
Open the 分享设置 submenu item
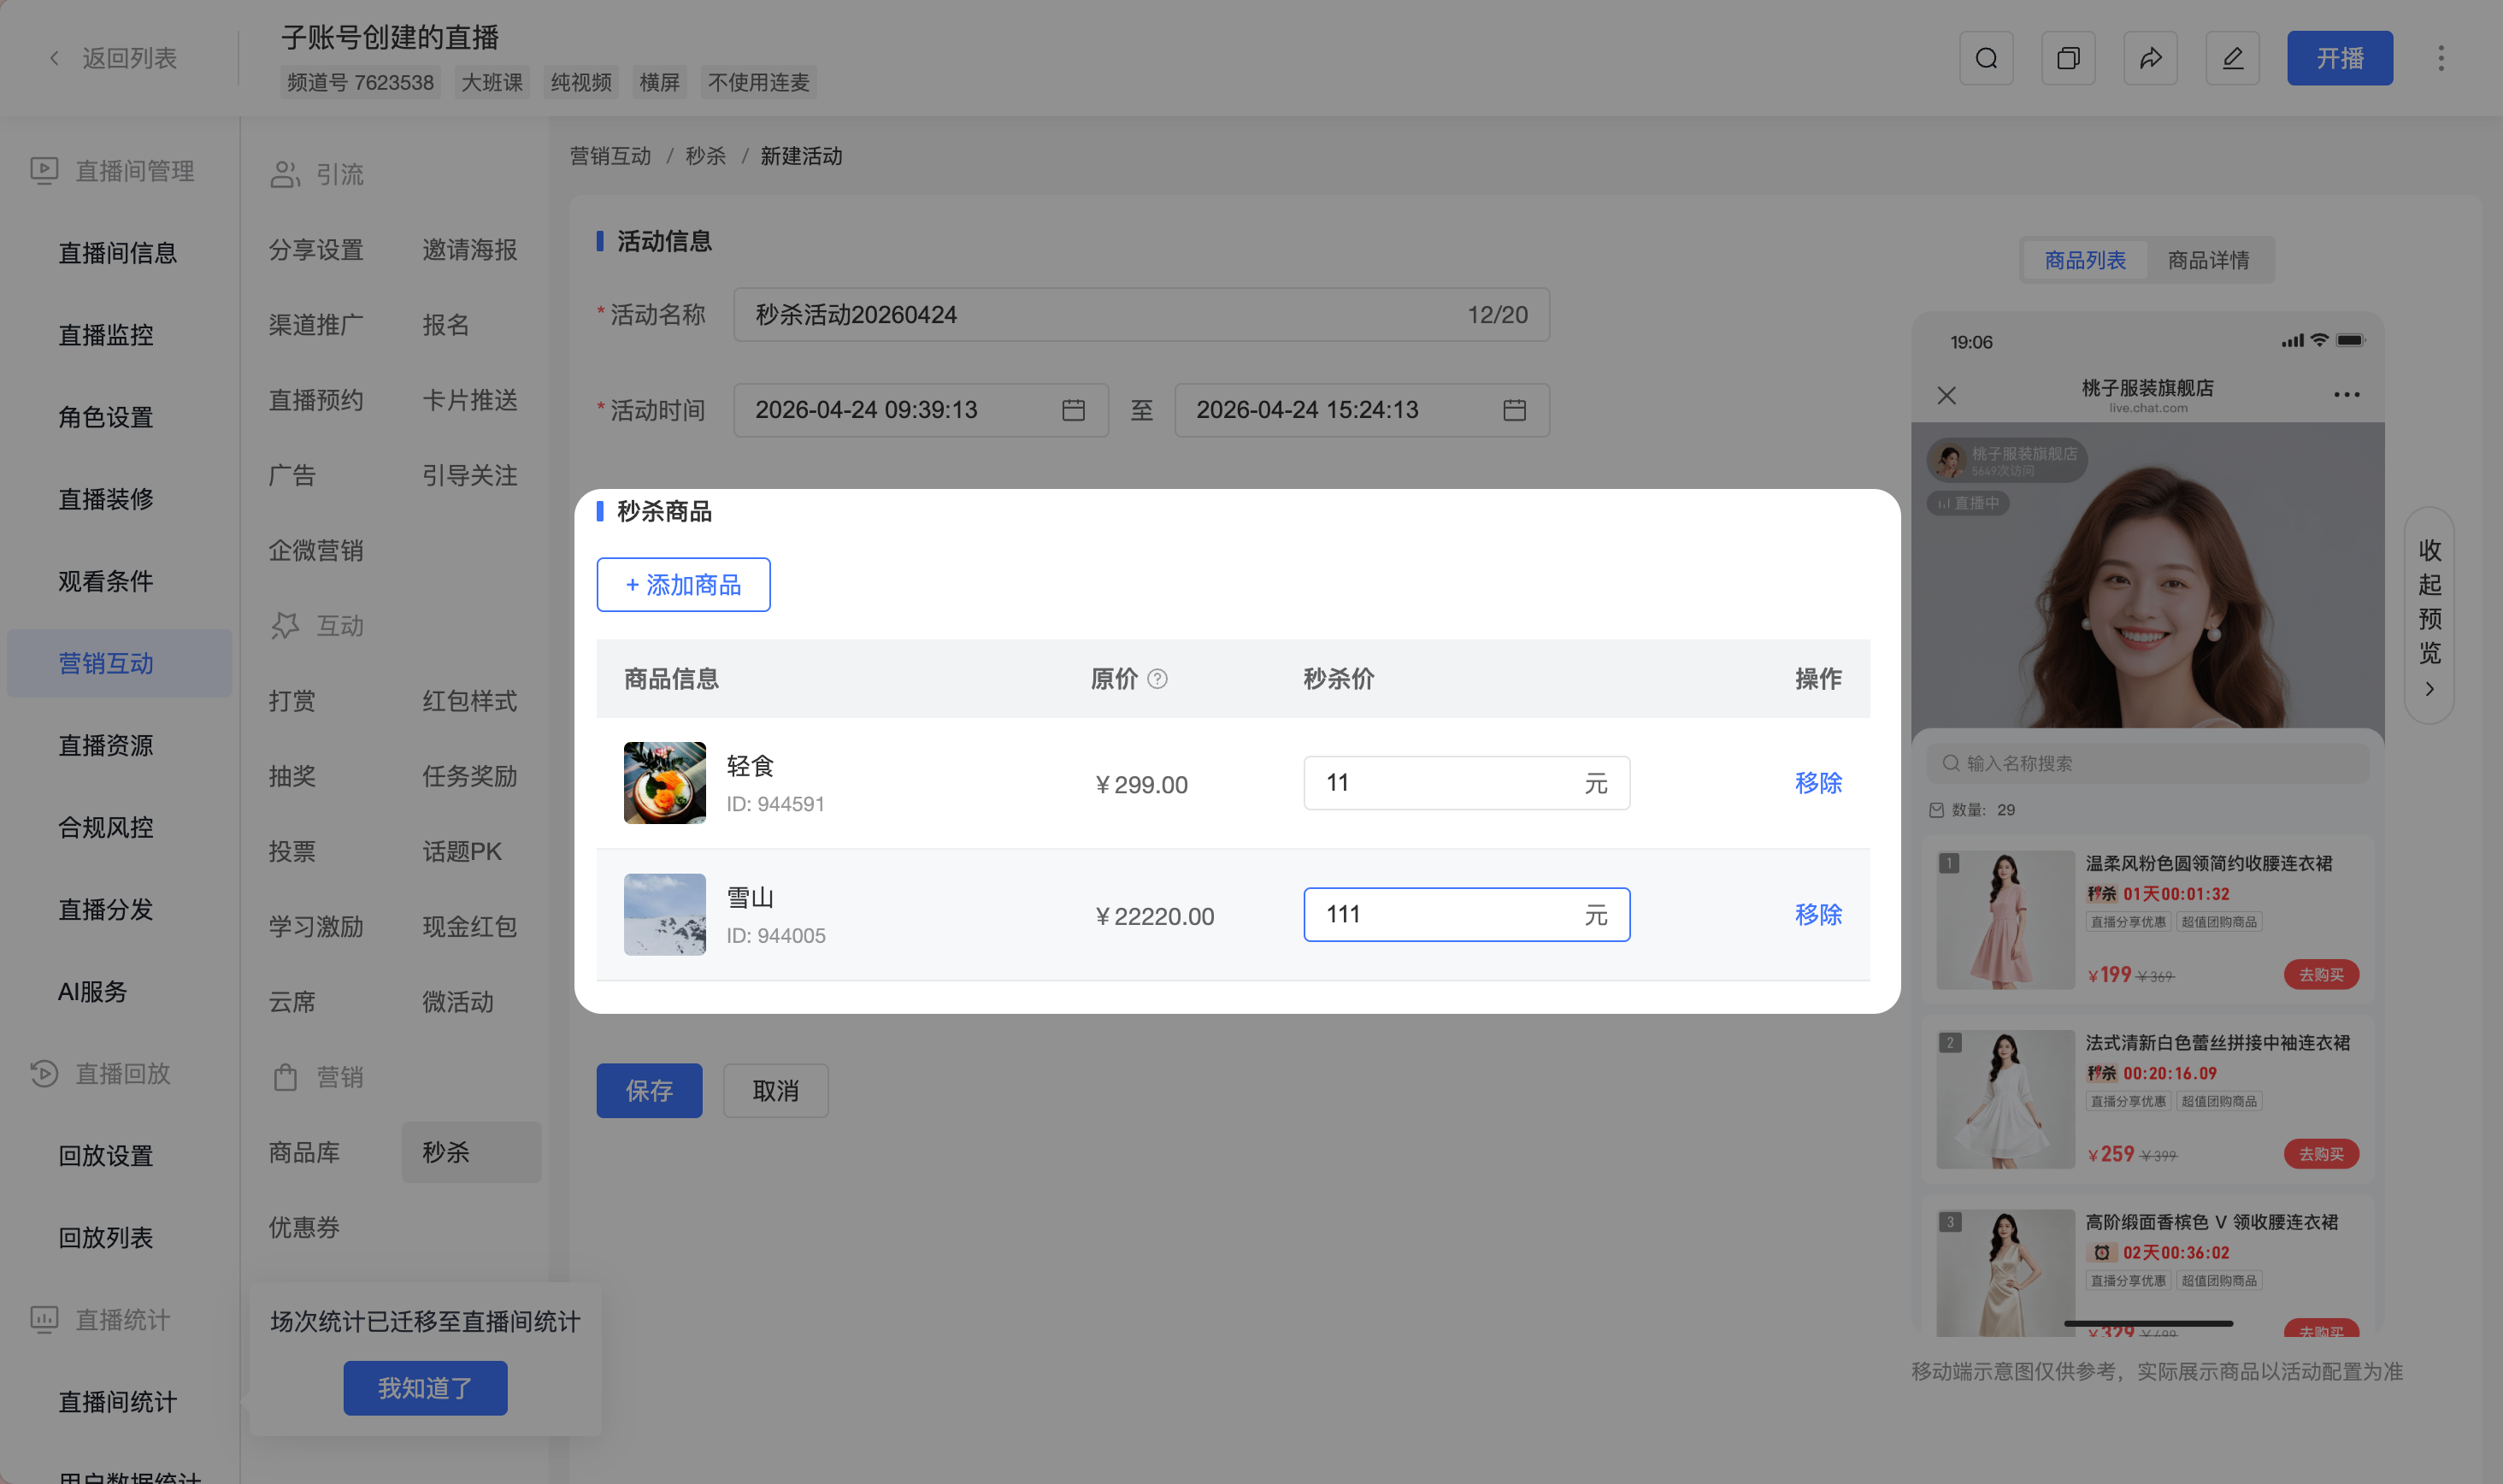tap(316, 250)
